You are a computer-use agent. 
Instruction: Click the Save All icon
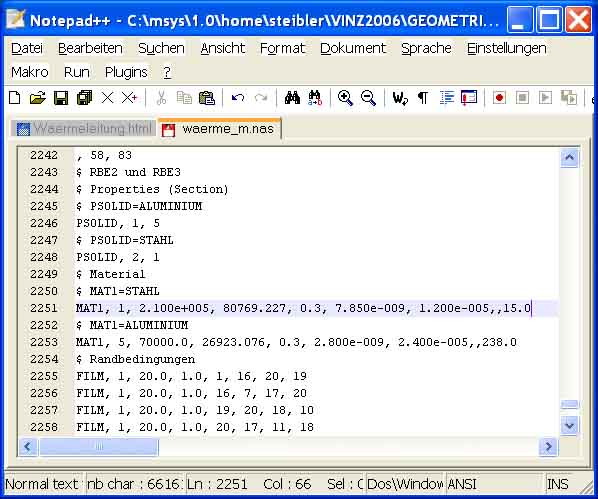pos(84,98)
